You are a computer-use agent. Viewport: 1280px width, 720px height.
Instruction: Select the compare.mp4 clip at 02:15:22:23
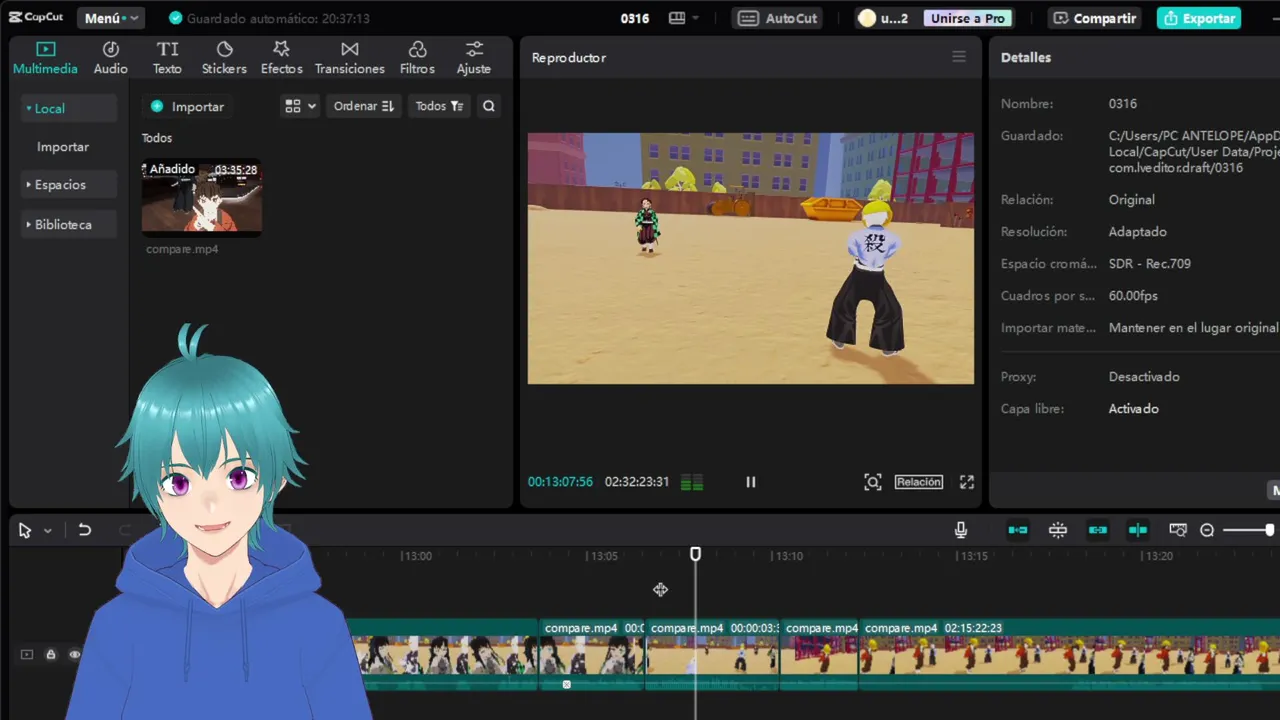point(1069,654)
